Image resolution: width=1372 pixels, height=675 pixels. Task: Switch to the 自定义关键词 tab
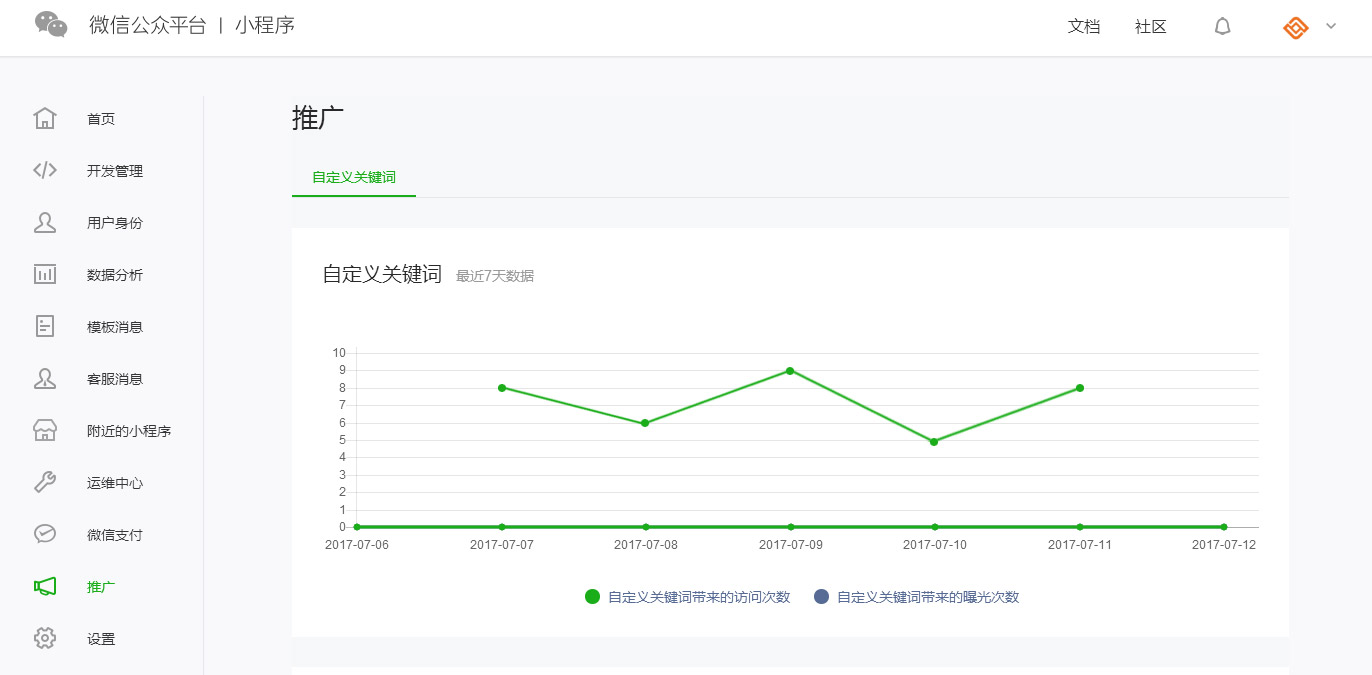point(354,178)
